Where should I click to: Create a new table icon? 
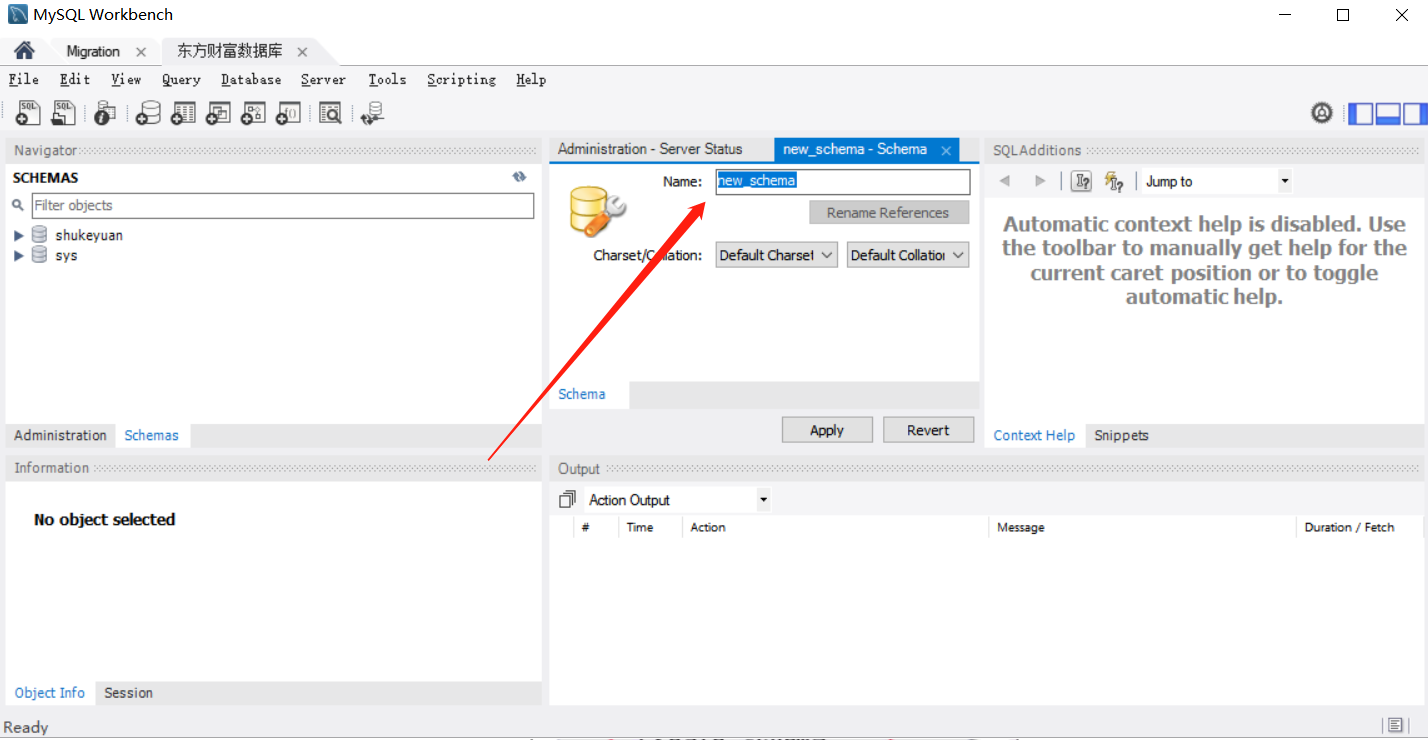point(183,113)
